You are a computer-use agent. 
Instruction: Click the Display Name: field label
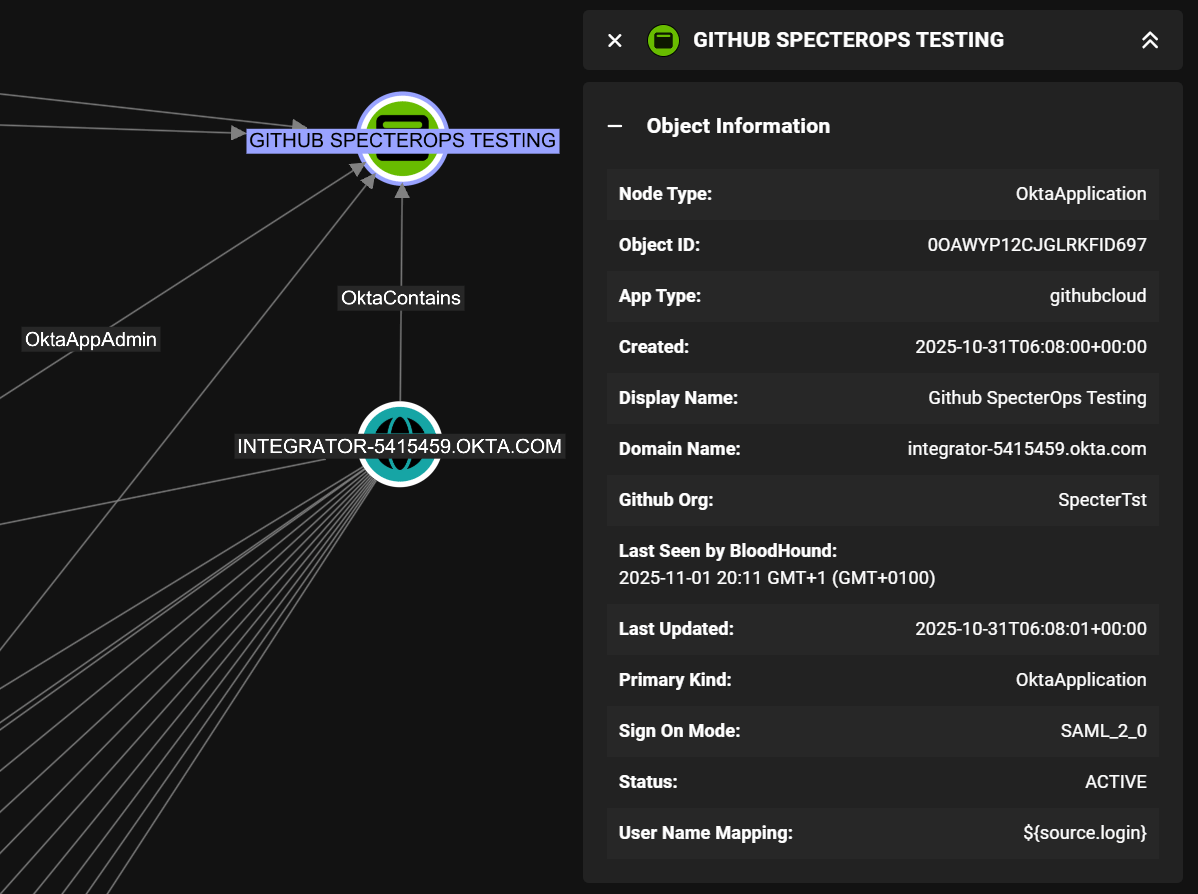point(678,398)
